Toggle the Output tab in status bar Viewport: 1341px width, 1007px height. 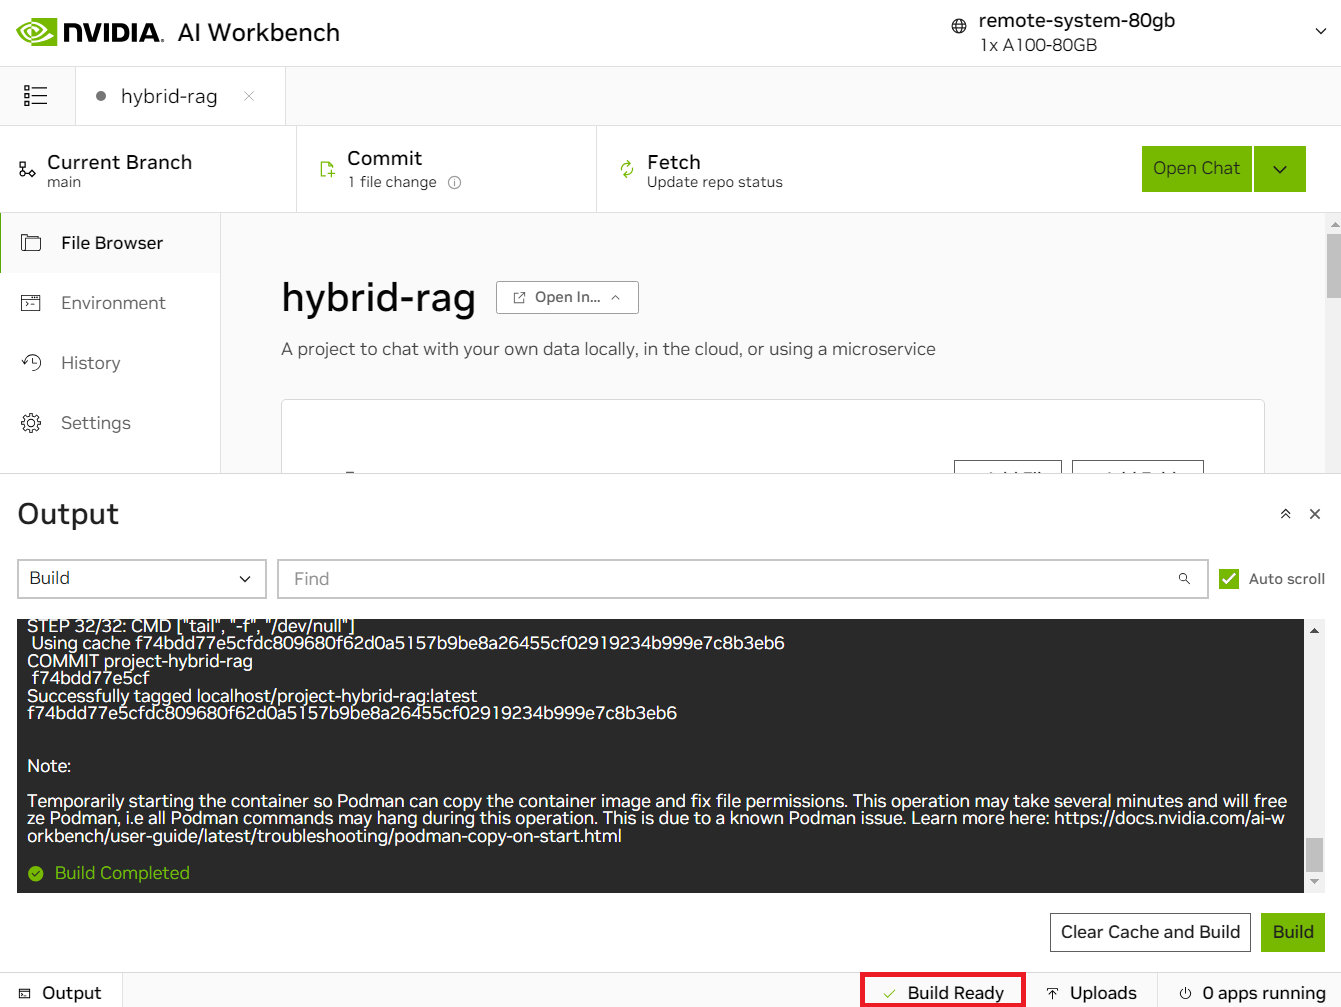click(x=61, y=993)
